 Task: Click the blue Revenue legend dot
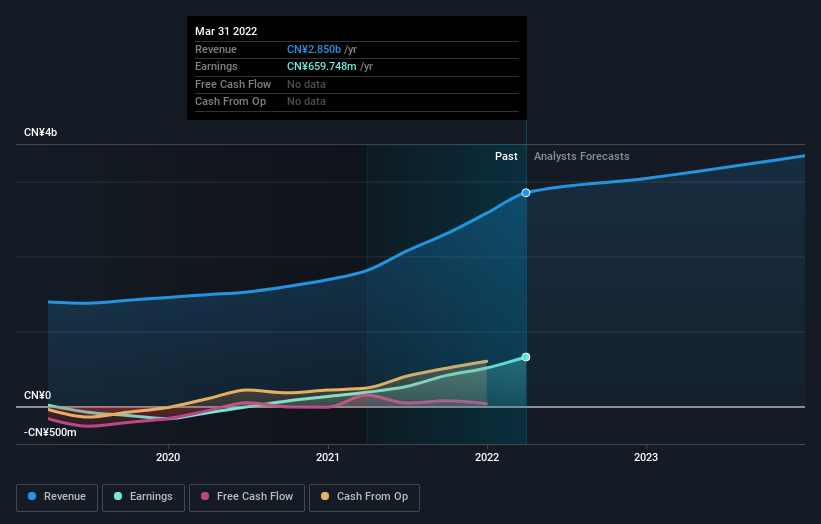32,496
